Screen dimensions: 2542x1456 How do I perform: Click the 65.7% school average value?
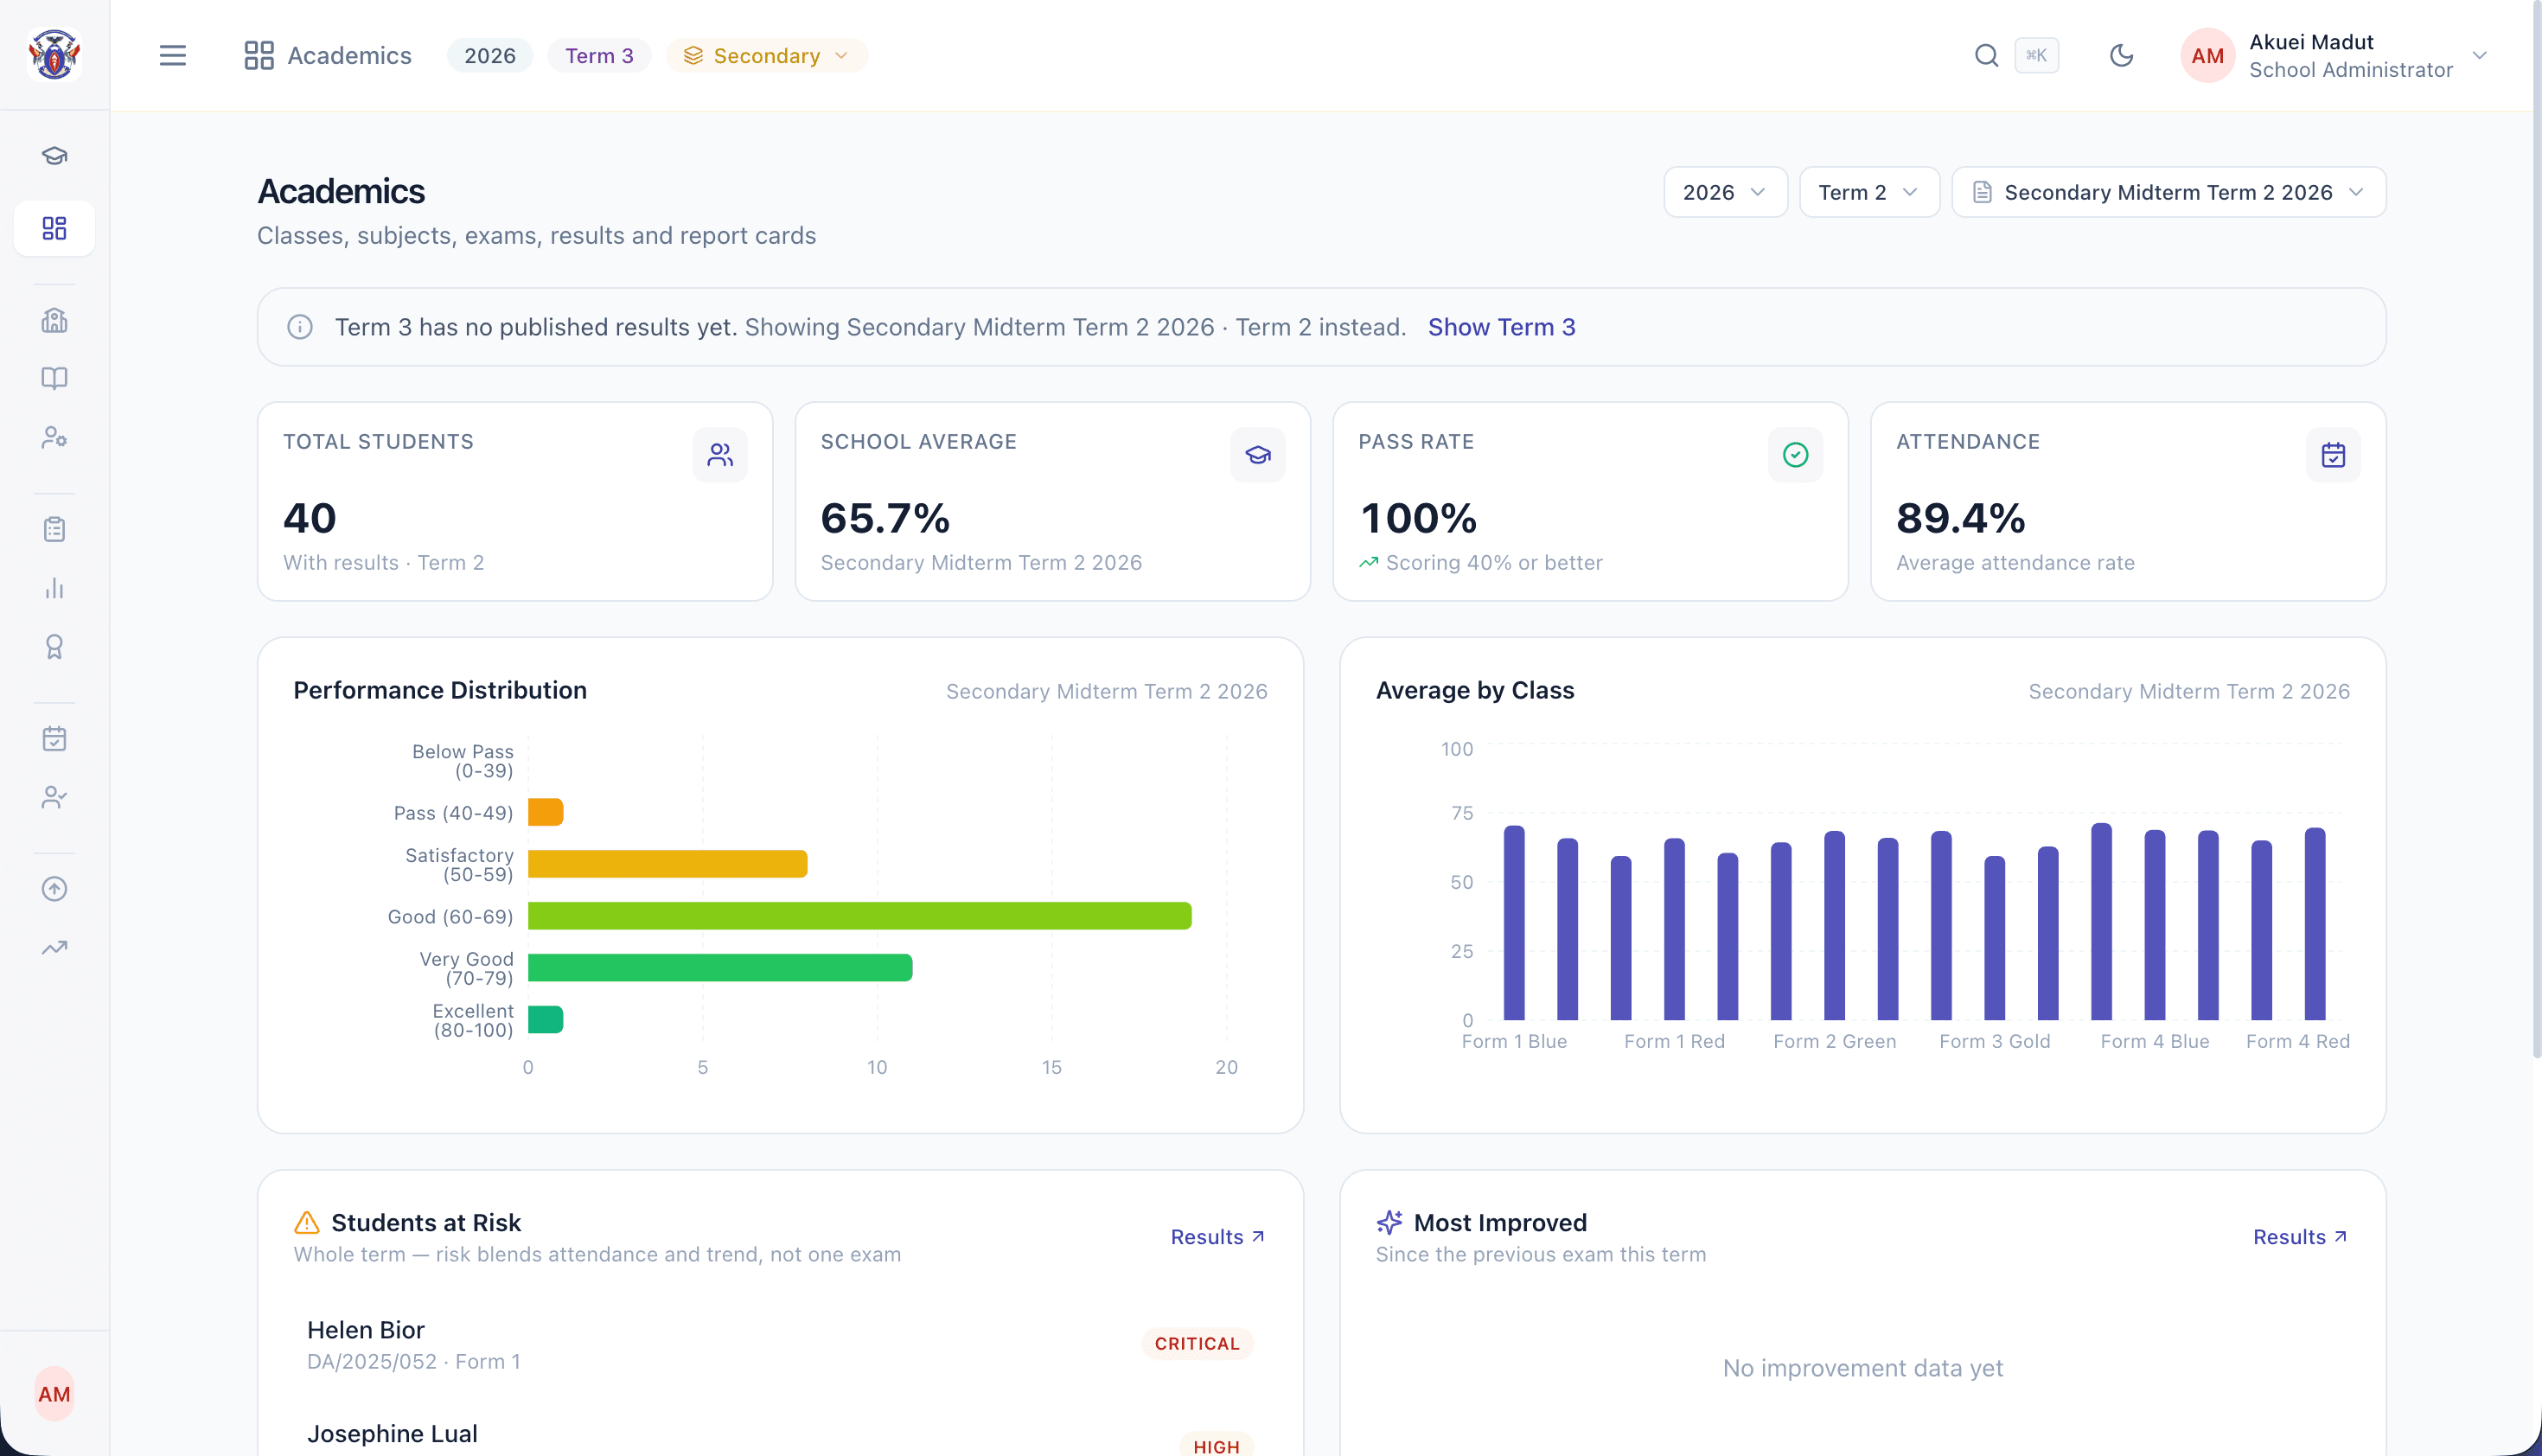[x=885, y=518]
